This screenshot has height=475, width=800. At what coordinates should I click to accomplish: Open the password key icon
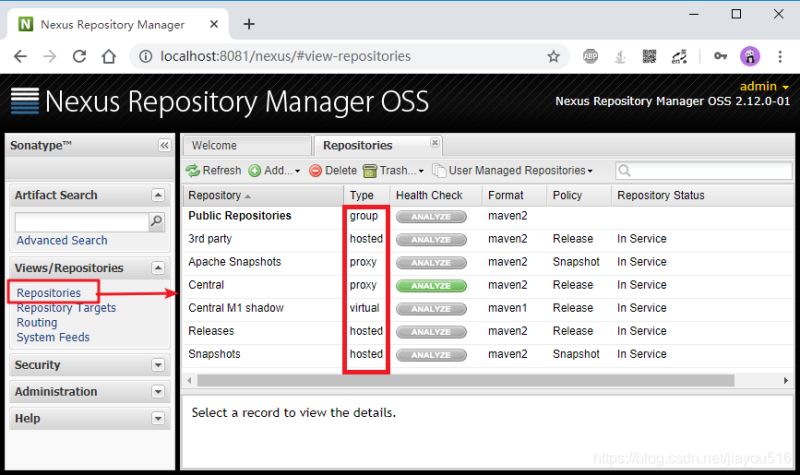[x=720, y=56]
